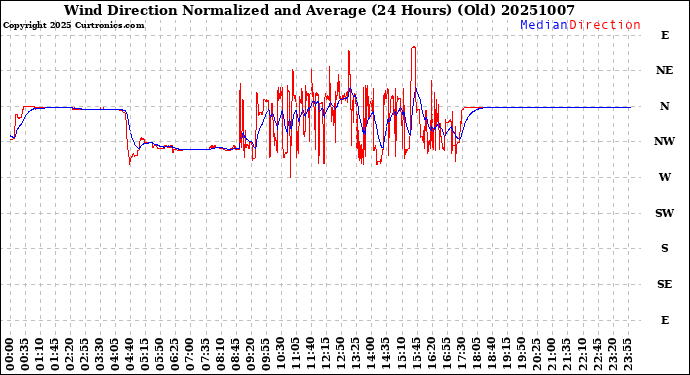Screen dimensions: 690x375
Task: Click the 00:00 time label
Action: [10, 354]
